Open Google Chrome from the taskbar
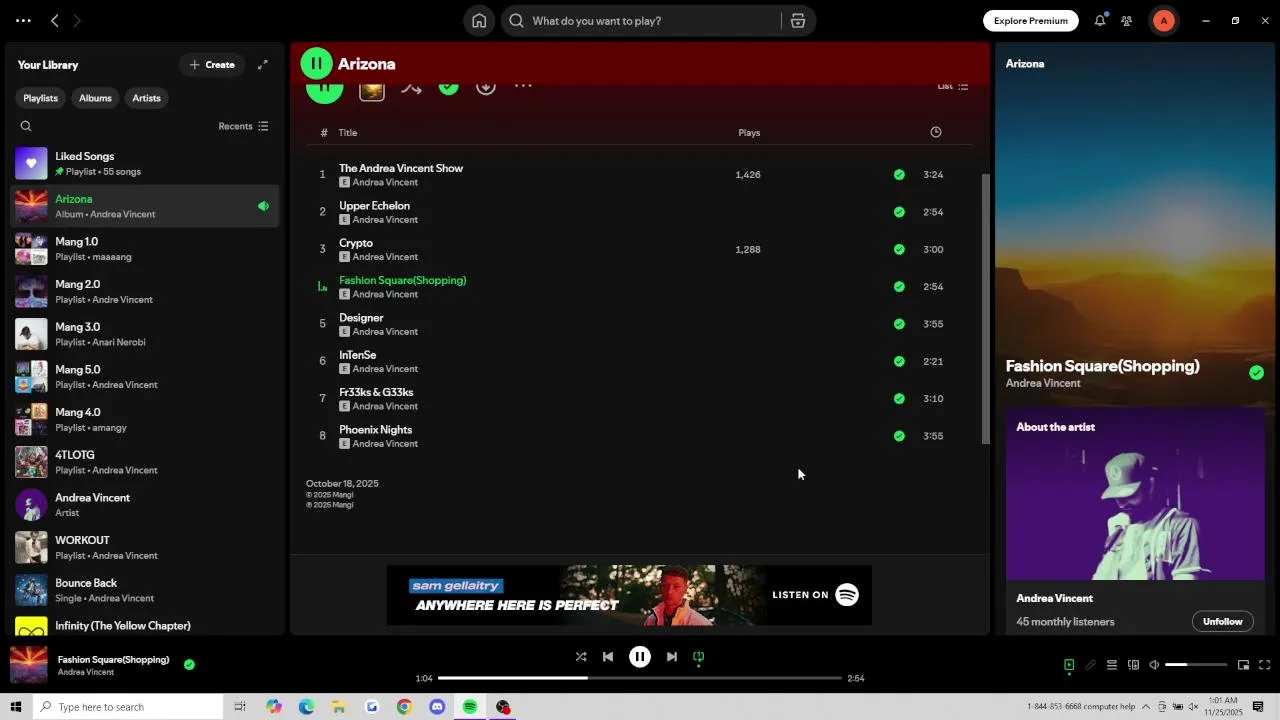Viewport: 1280px width, 720px height. tap(404, 707)
